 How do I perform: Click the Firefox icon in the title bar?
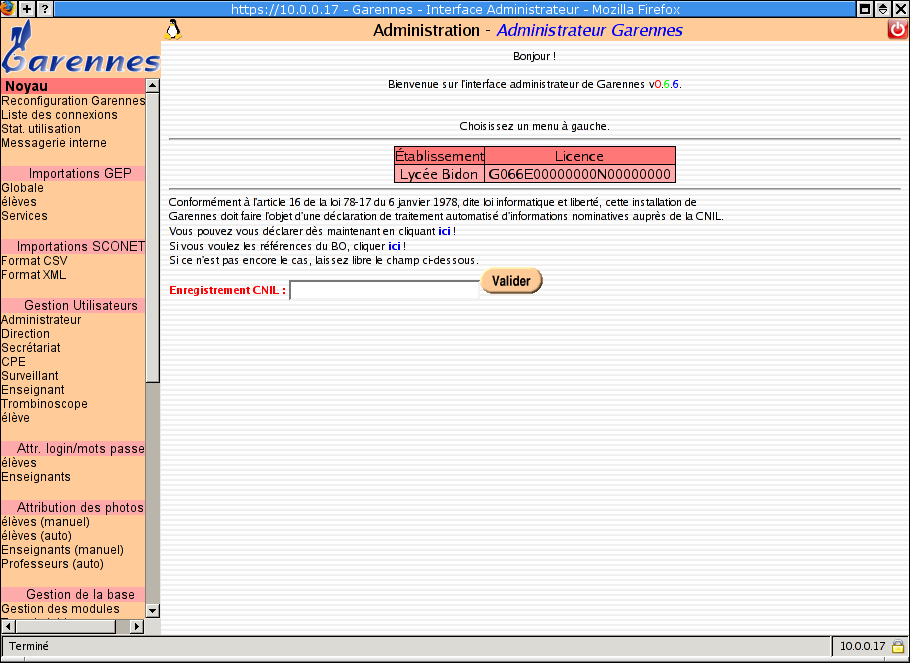click(8, 9)
